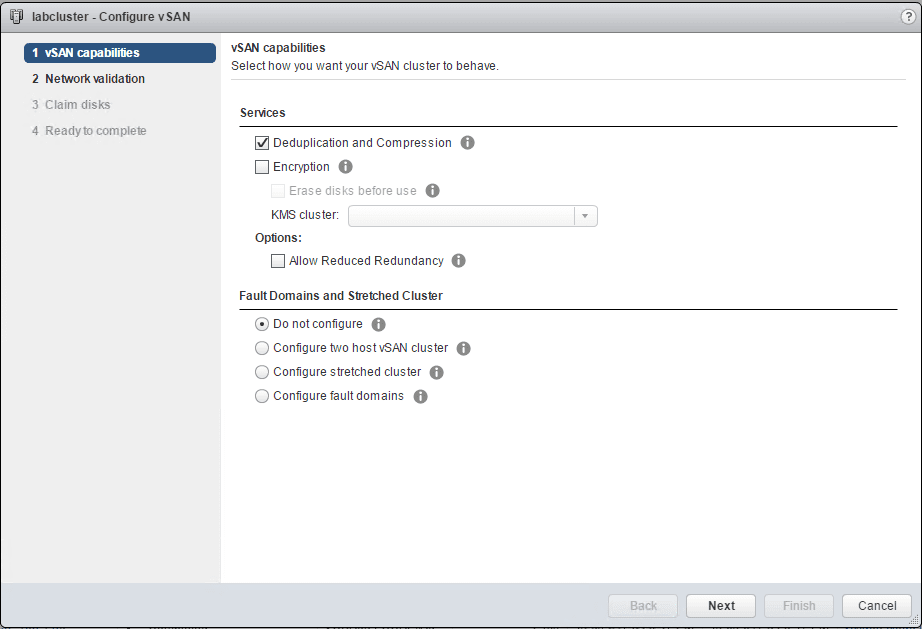Click info icon for two host vSAN cluster

(464, 348)
